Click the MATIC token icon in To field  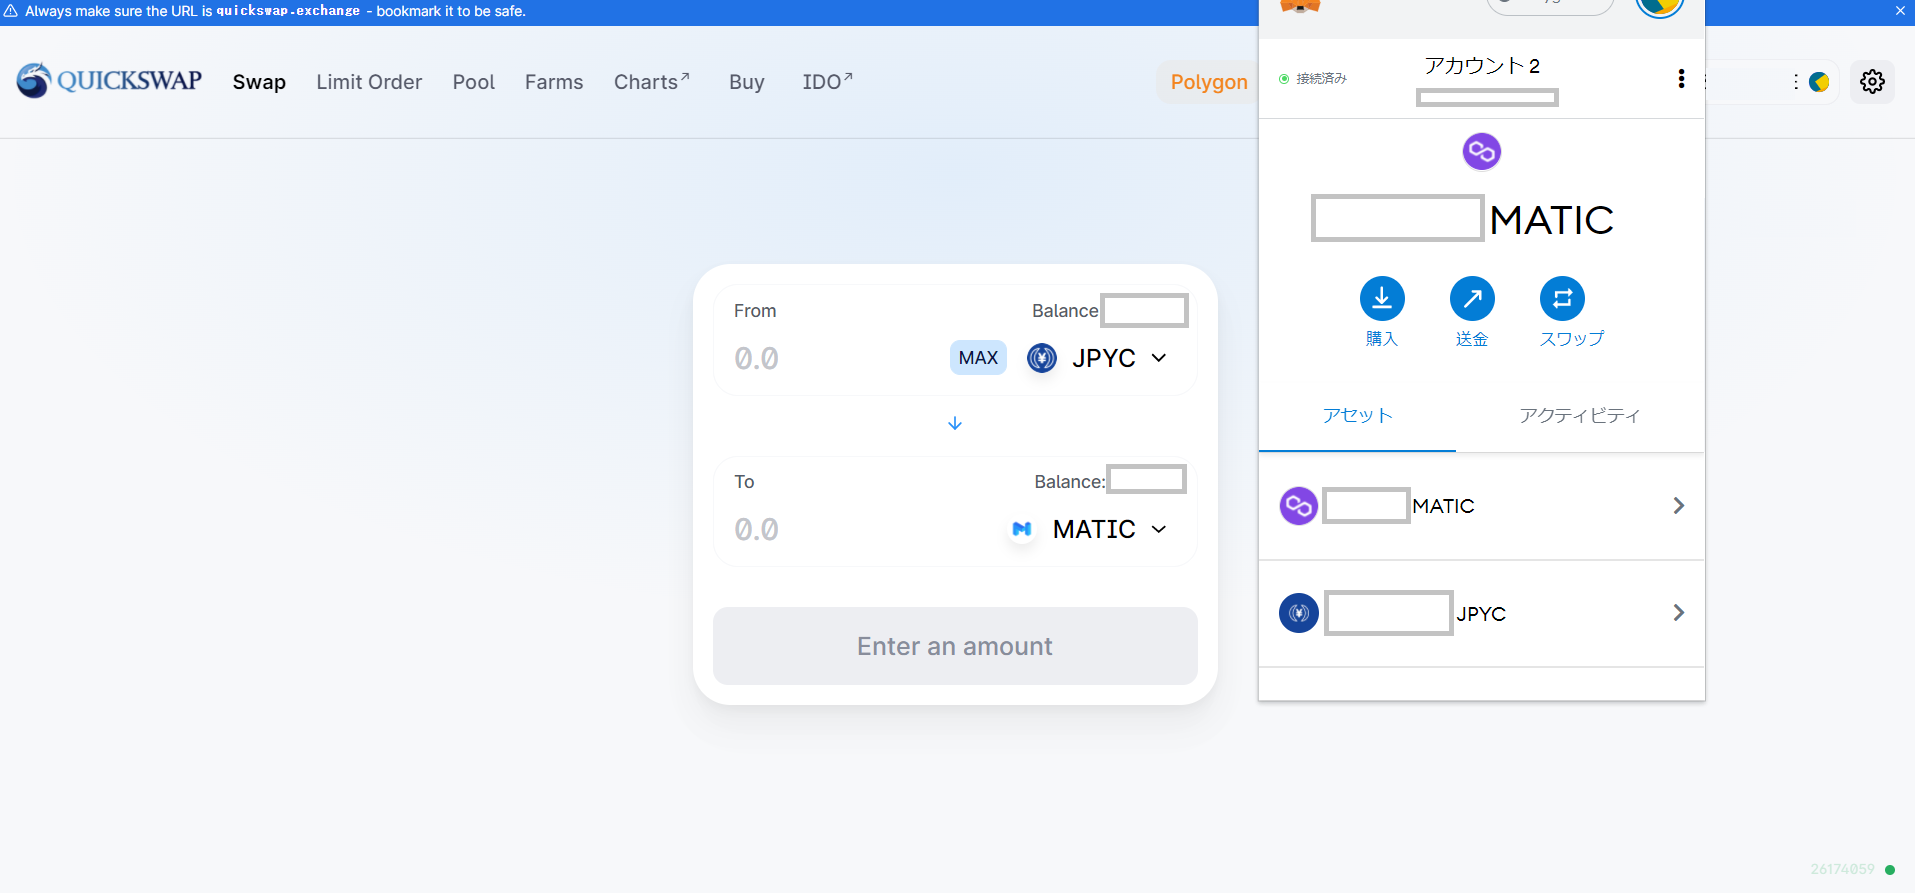pos(1022,529)
